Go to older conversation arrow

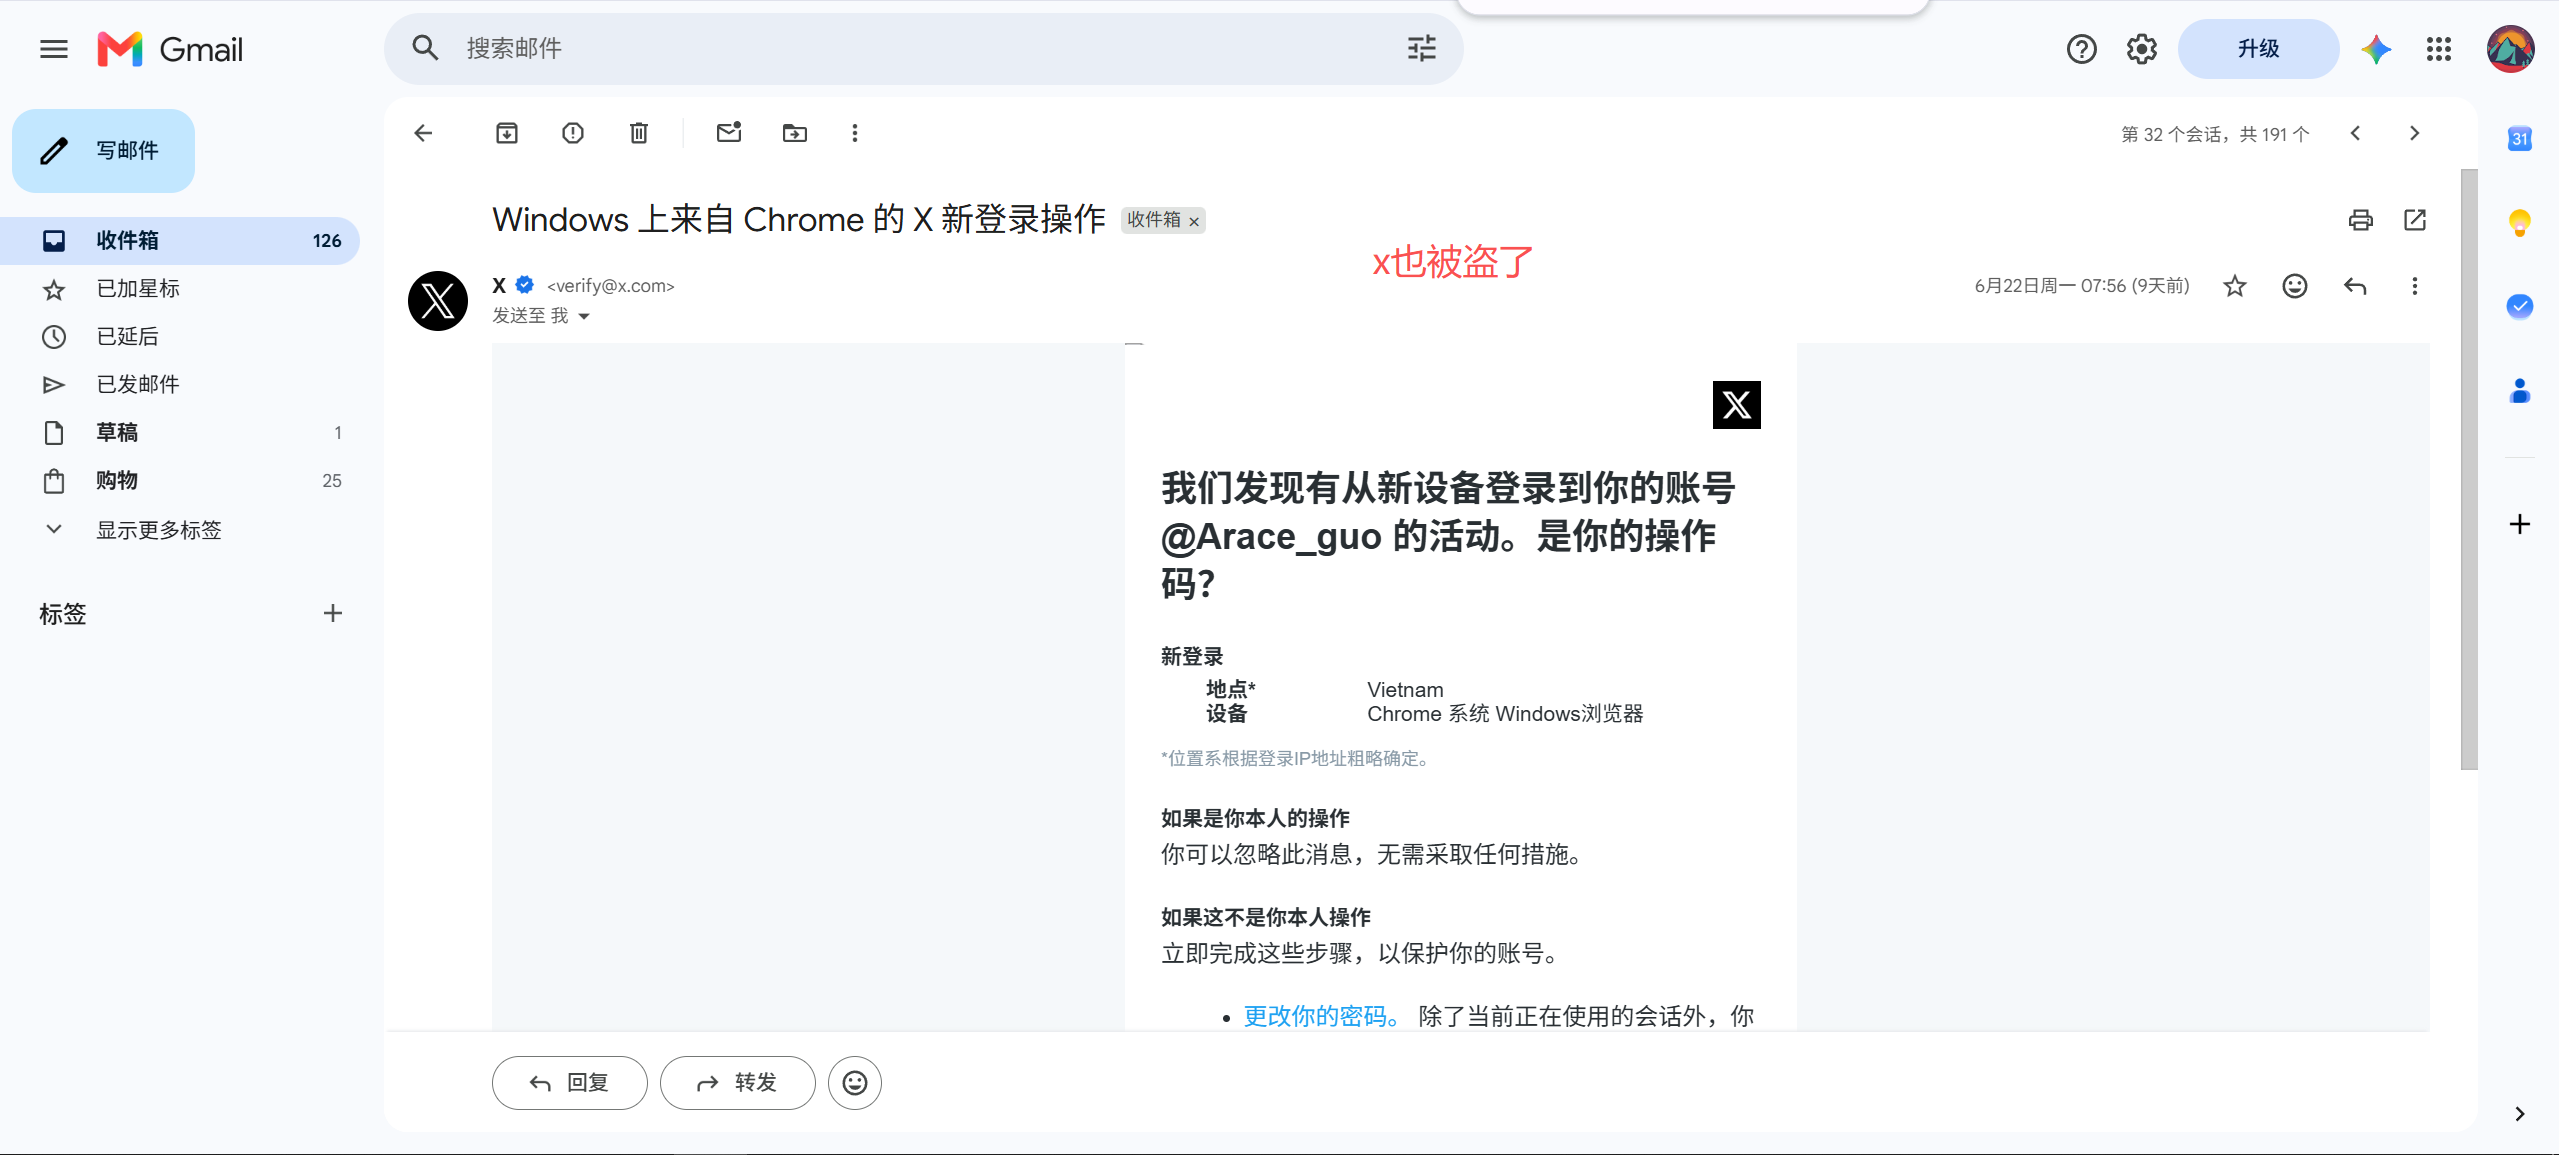(x=2414, y=133)
